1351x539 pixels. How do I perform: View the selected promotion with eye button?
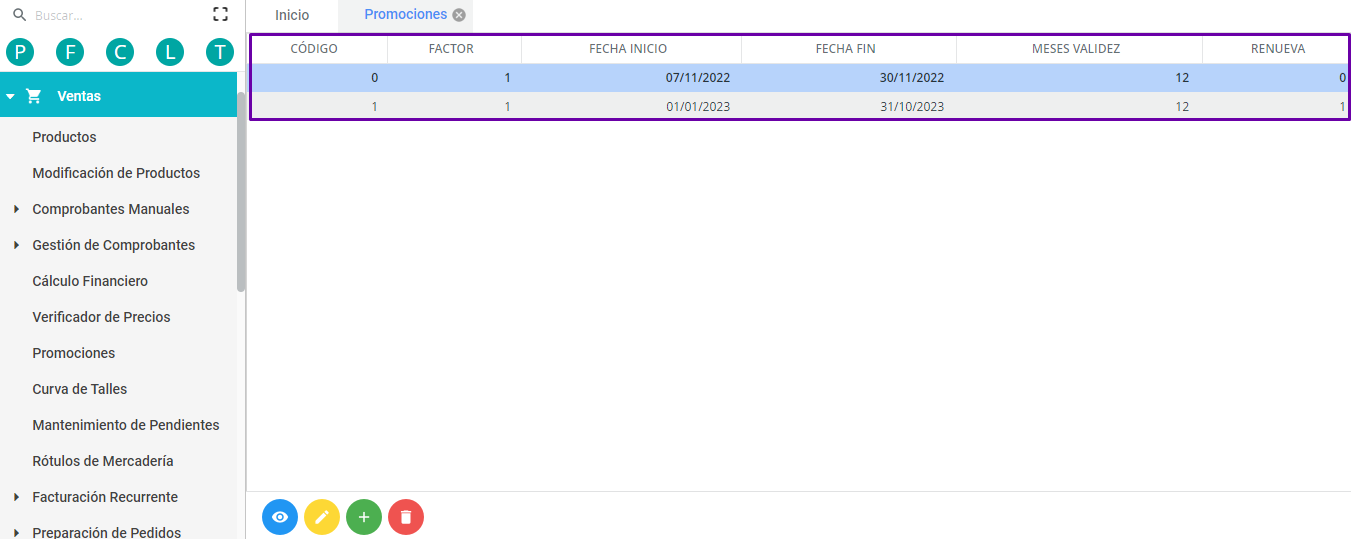(280, 517)
